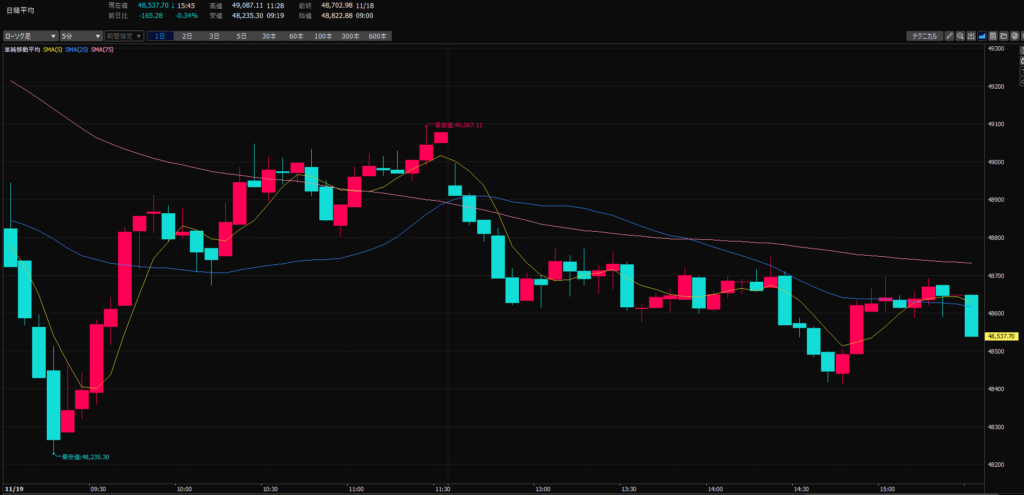Open the ローソク足 chart type dropdown
This screenshot has width=1024, height=495.
[27, 36]
